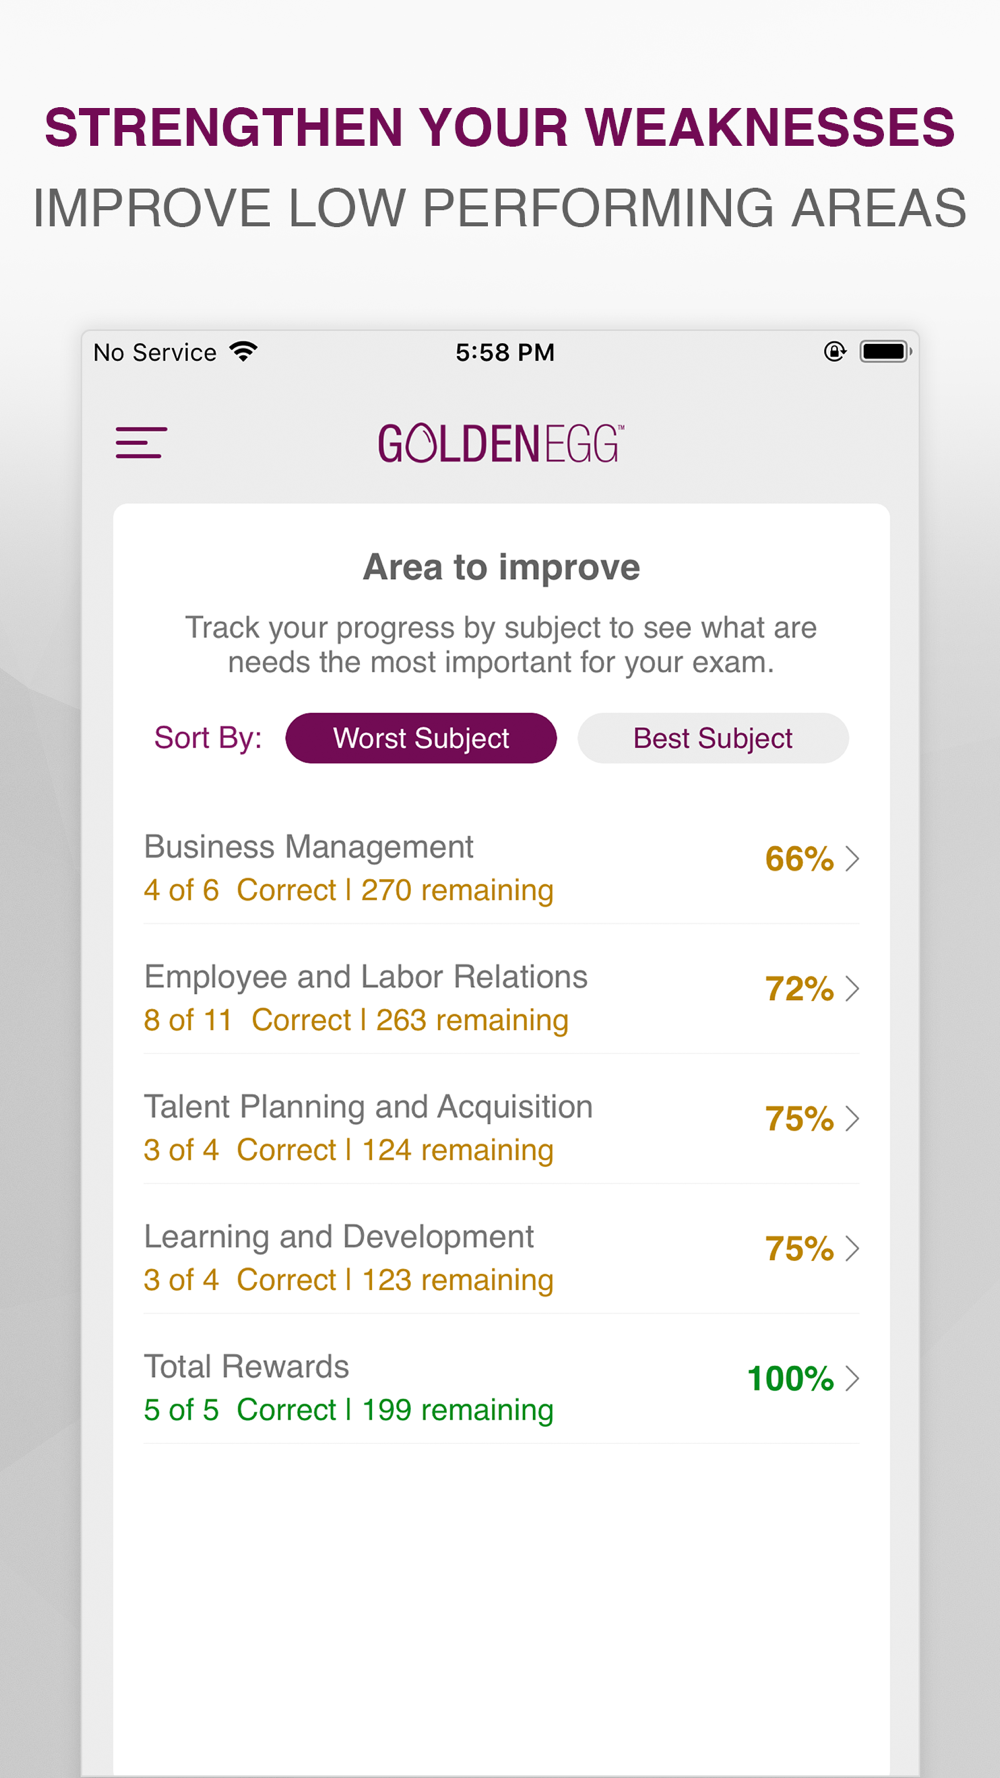Expand Talent Planning and Acquisition chevron
This screenshot has width=1000, height=1778.
[x=852, y=1119]
